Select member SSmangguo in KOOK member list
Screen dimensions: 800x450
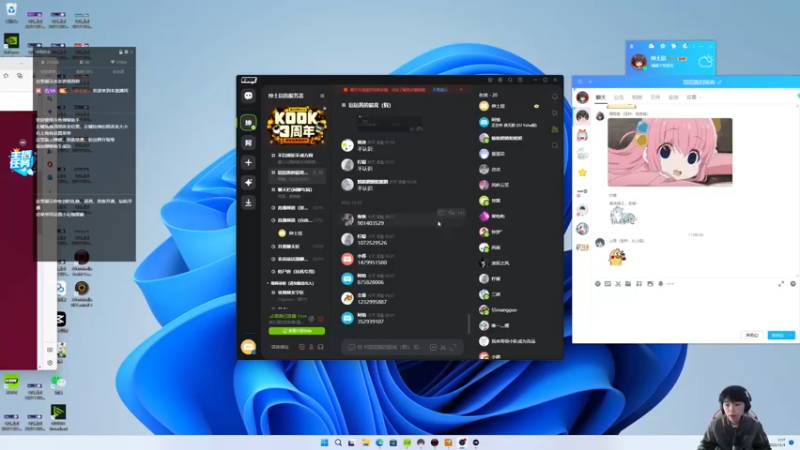(x=497, y=310)
